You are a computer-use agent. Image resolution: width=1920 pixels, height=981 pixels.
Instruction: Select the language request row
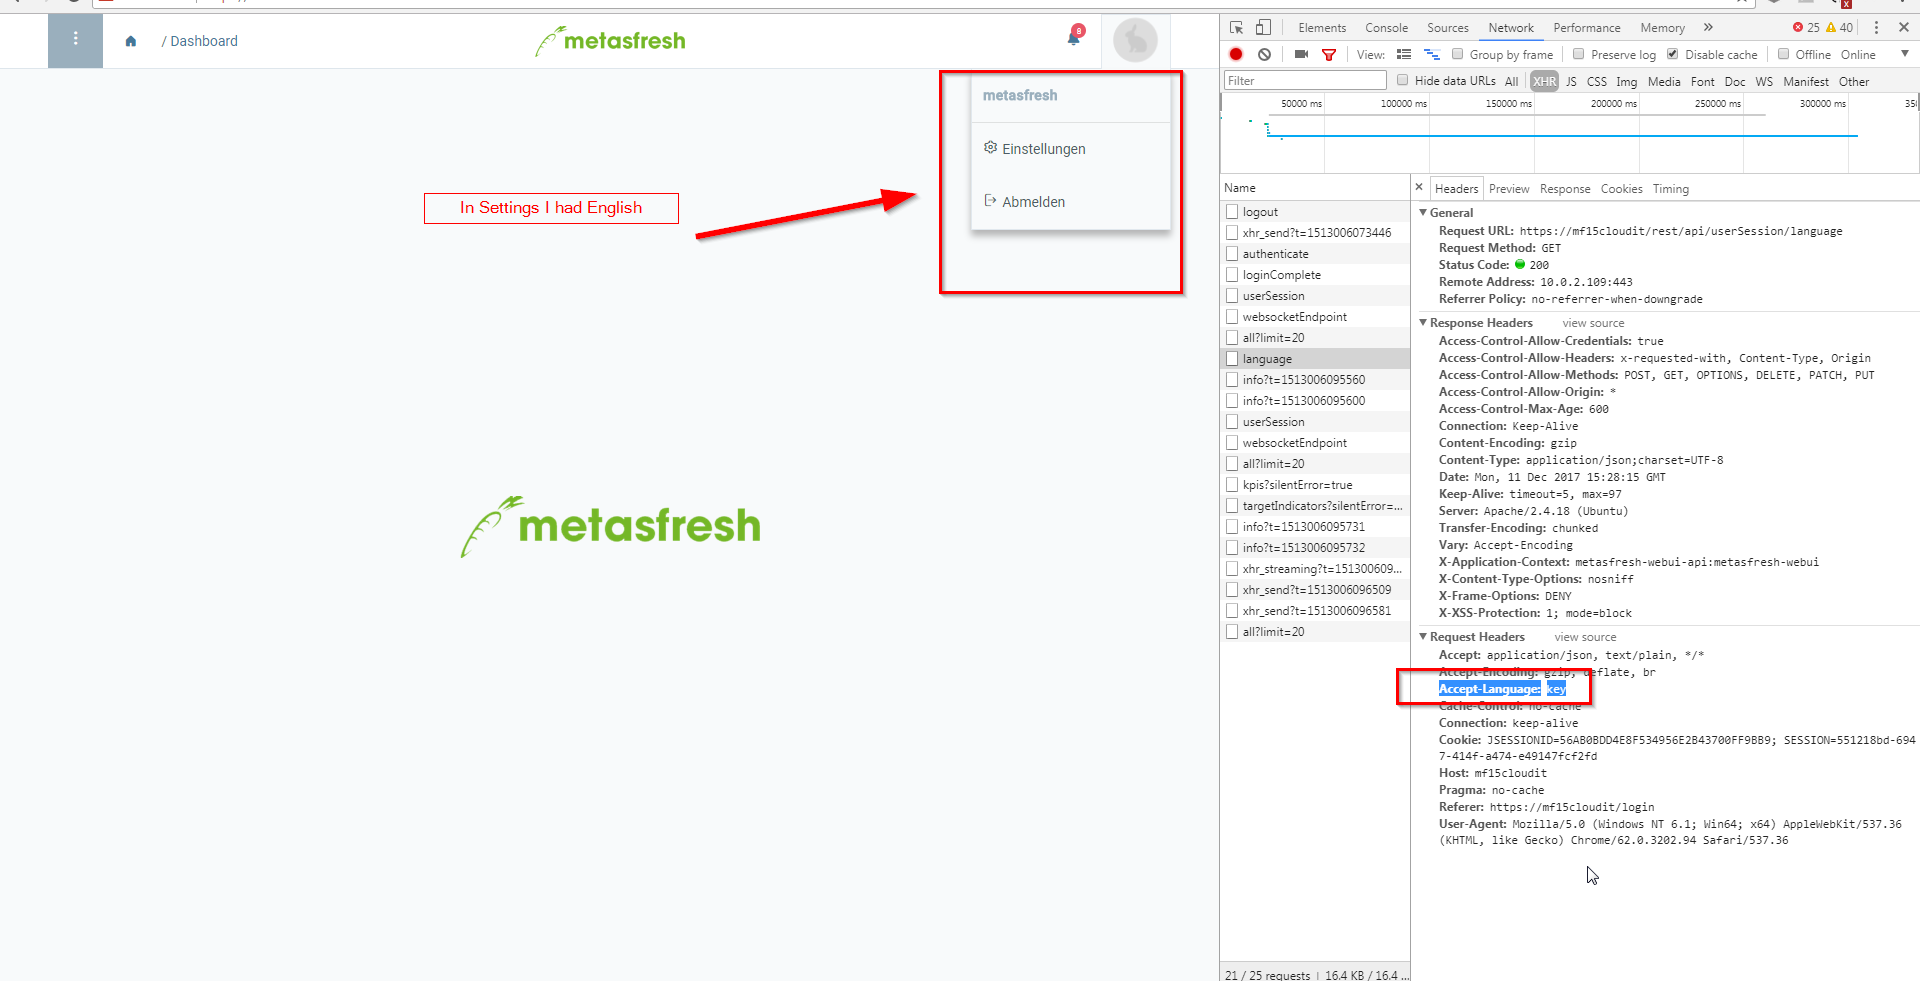click(x=1315, y=359)
